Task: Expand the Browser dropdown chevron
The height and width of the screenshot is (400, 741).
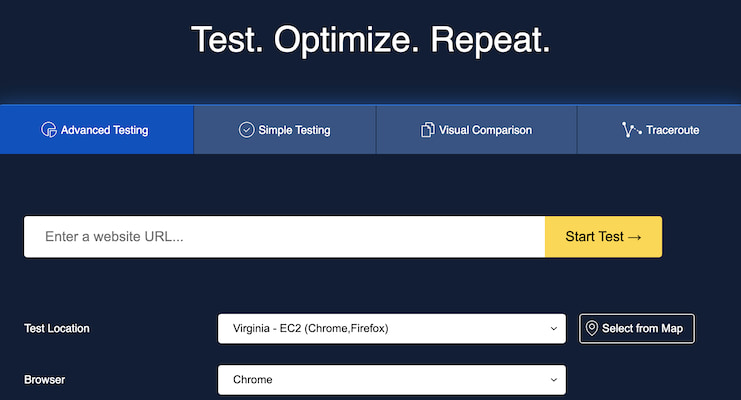Action: 553,380
